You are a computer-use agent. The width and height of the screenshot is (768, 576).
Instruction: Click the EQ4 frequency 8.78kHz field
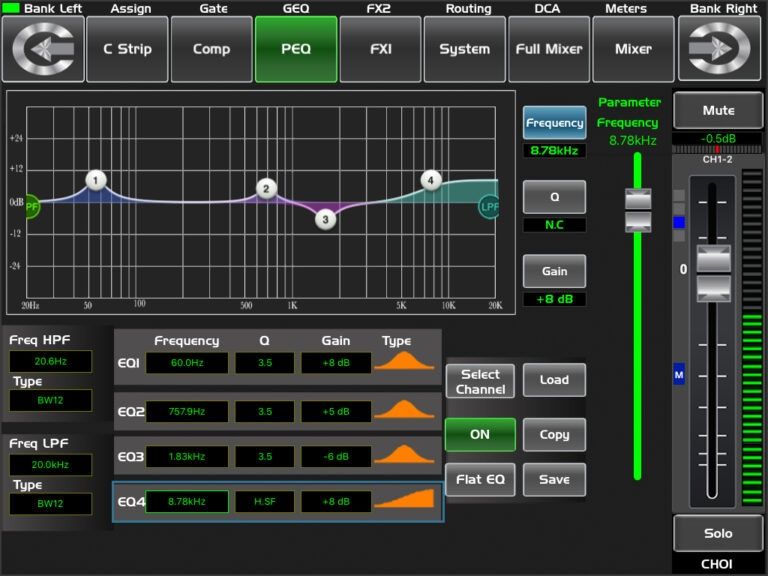coord(187,502)
